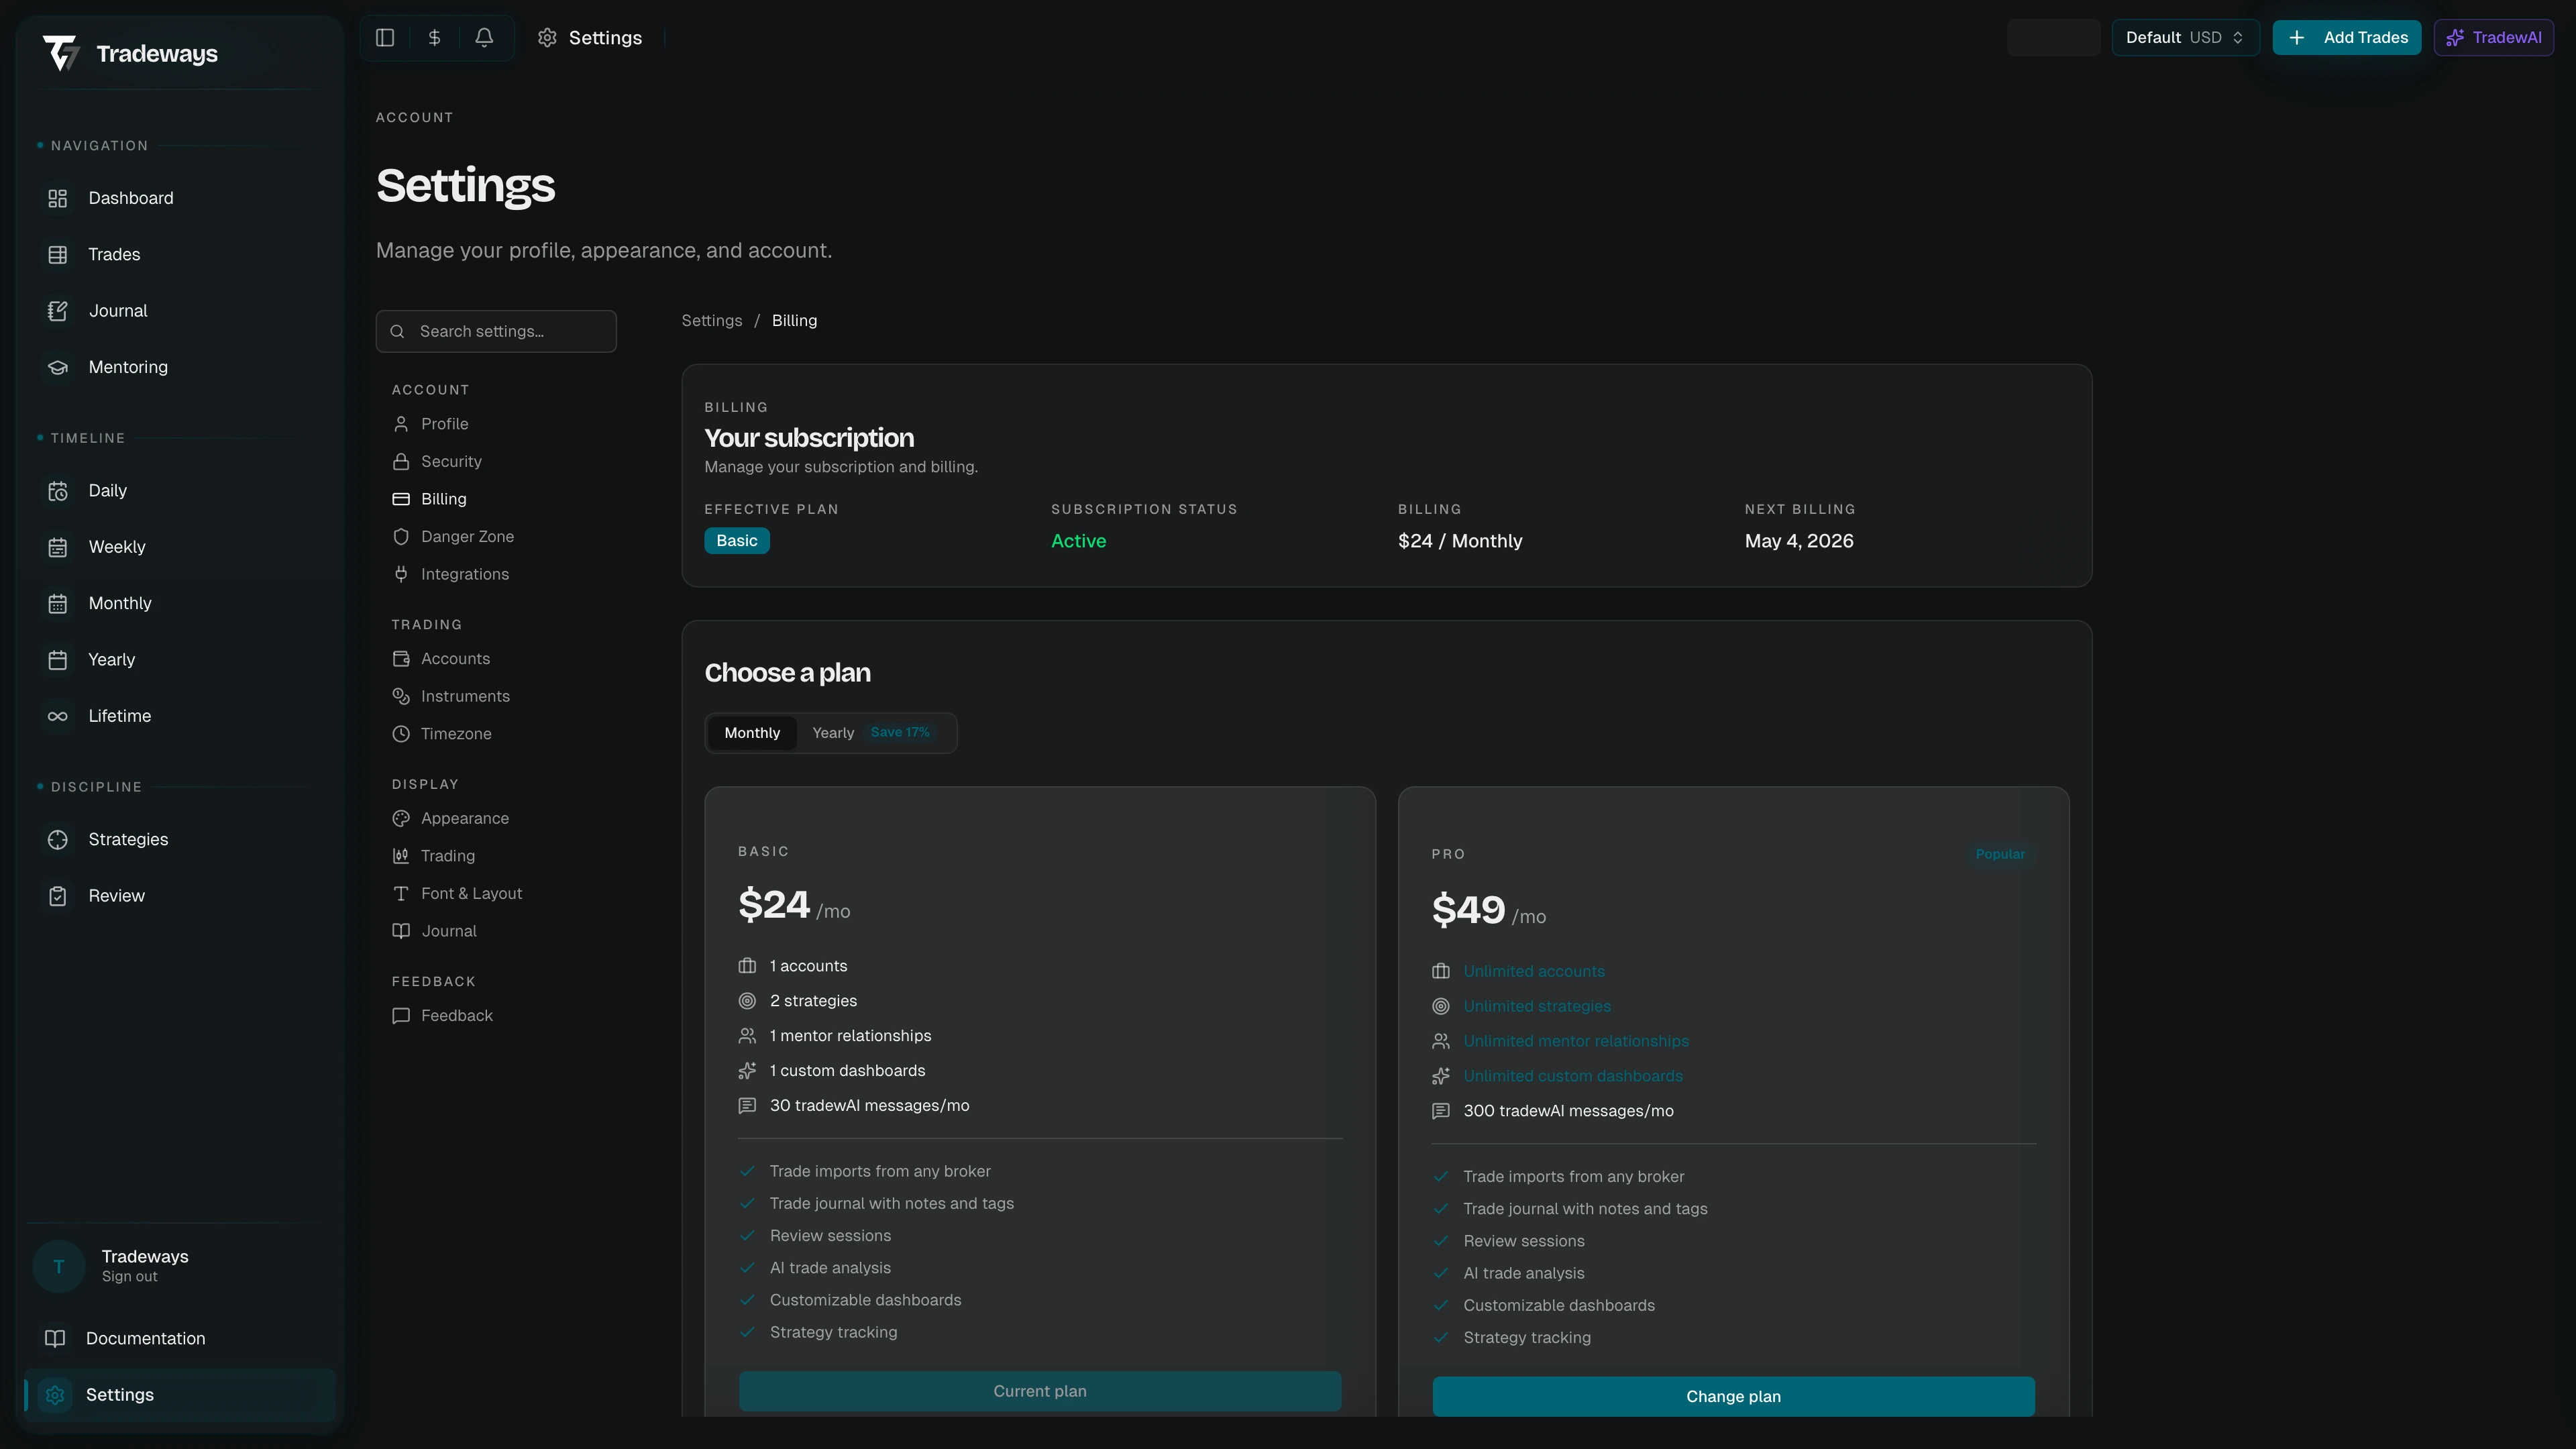Expand the Danger Zone settings entry
Screen dimensions: 2576x1449
pos(467,536)
